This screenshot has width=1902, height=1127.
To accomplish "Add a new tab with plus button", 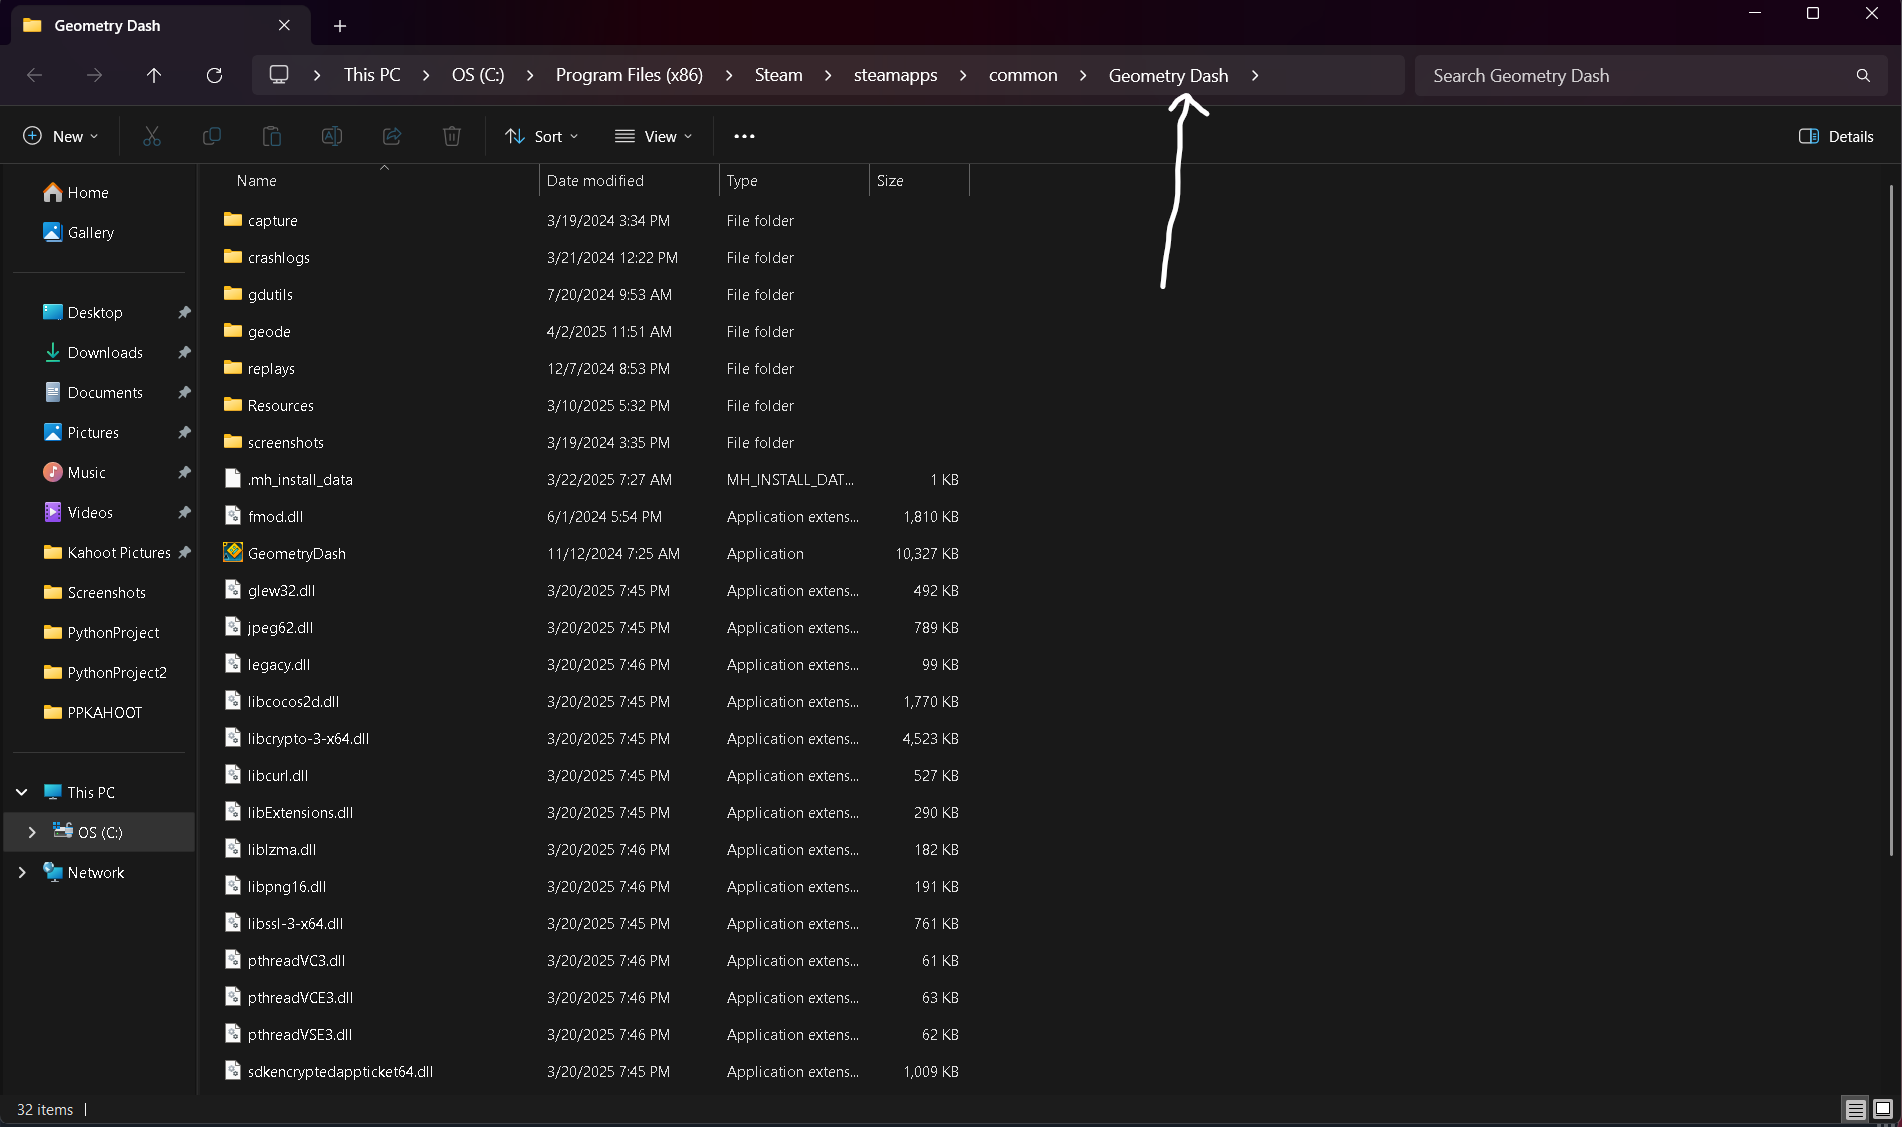I will (x=340, y=26).
